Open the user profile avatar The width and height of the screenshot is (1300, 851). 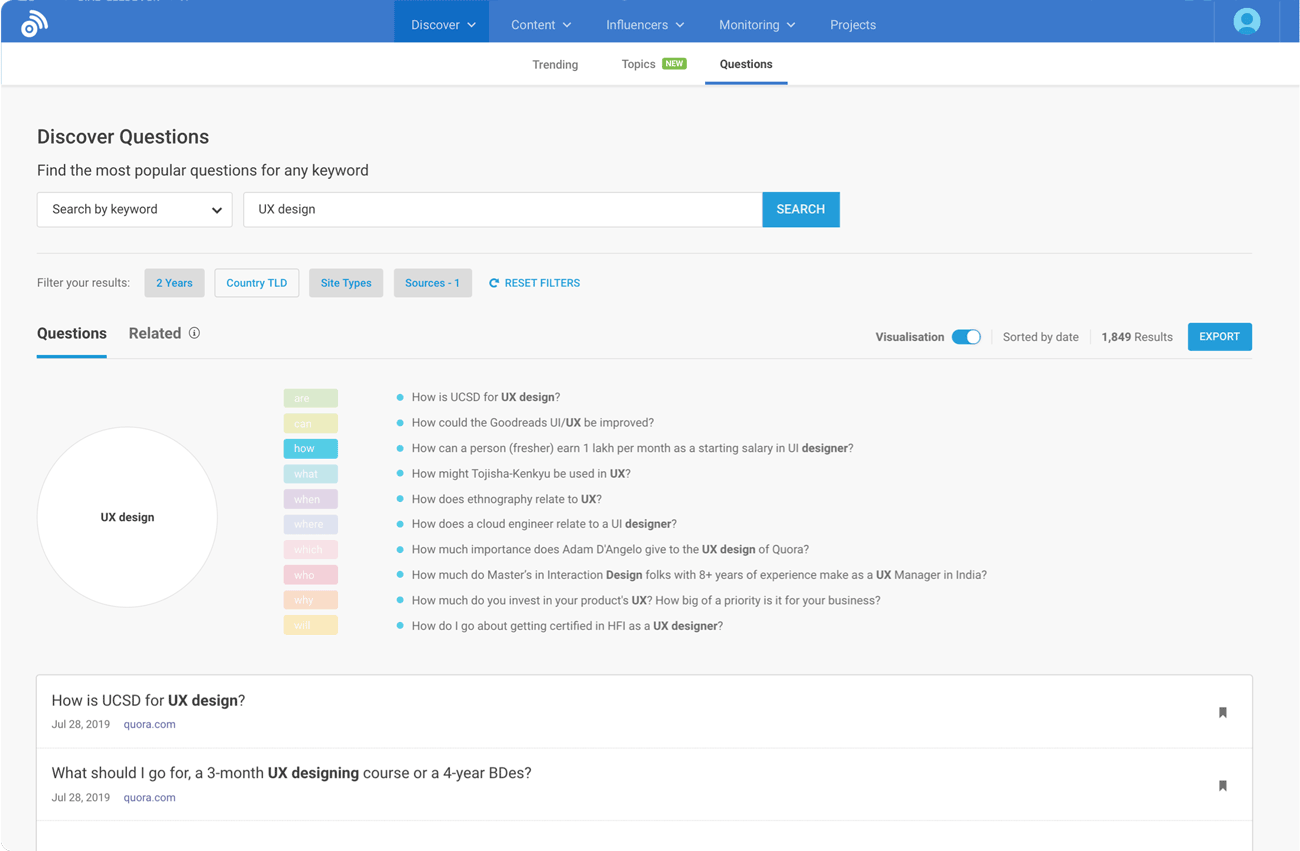click(1246, 21)
